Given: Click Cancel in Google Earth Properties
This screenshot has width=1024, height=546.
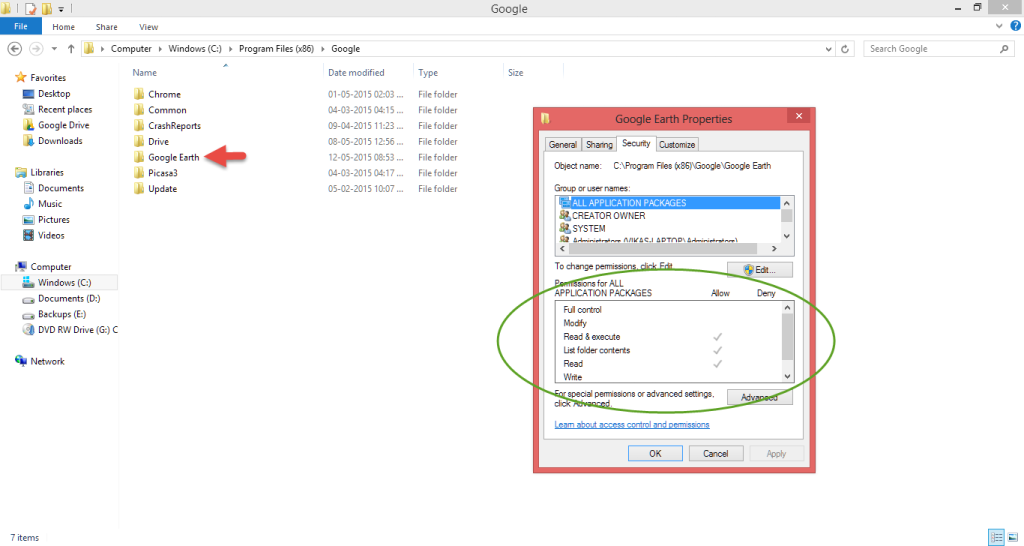Looking at the screenshot, I should (716, 453).
